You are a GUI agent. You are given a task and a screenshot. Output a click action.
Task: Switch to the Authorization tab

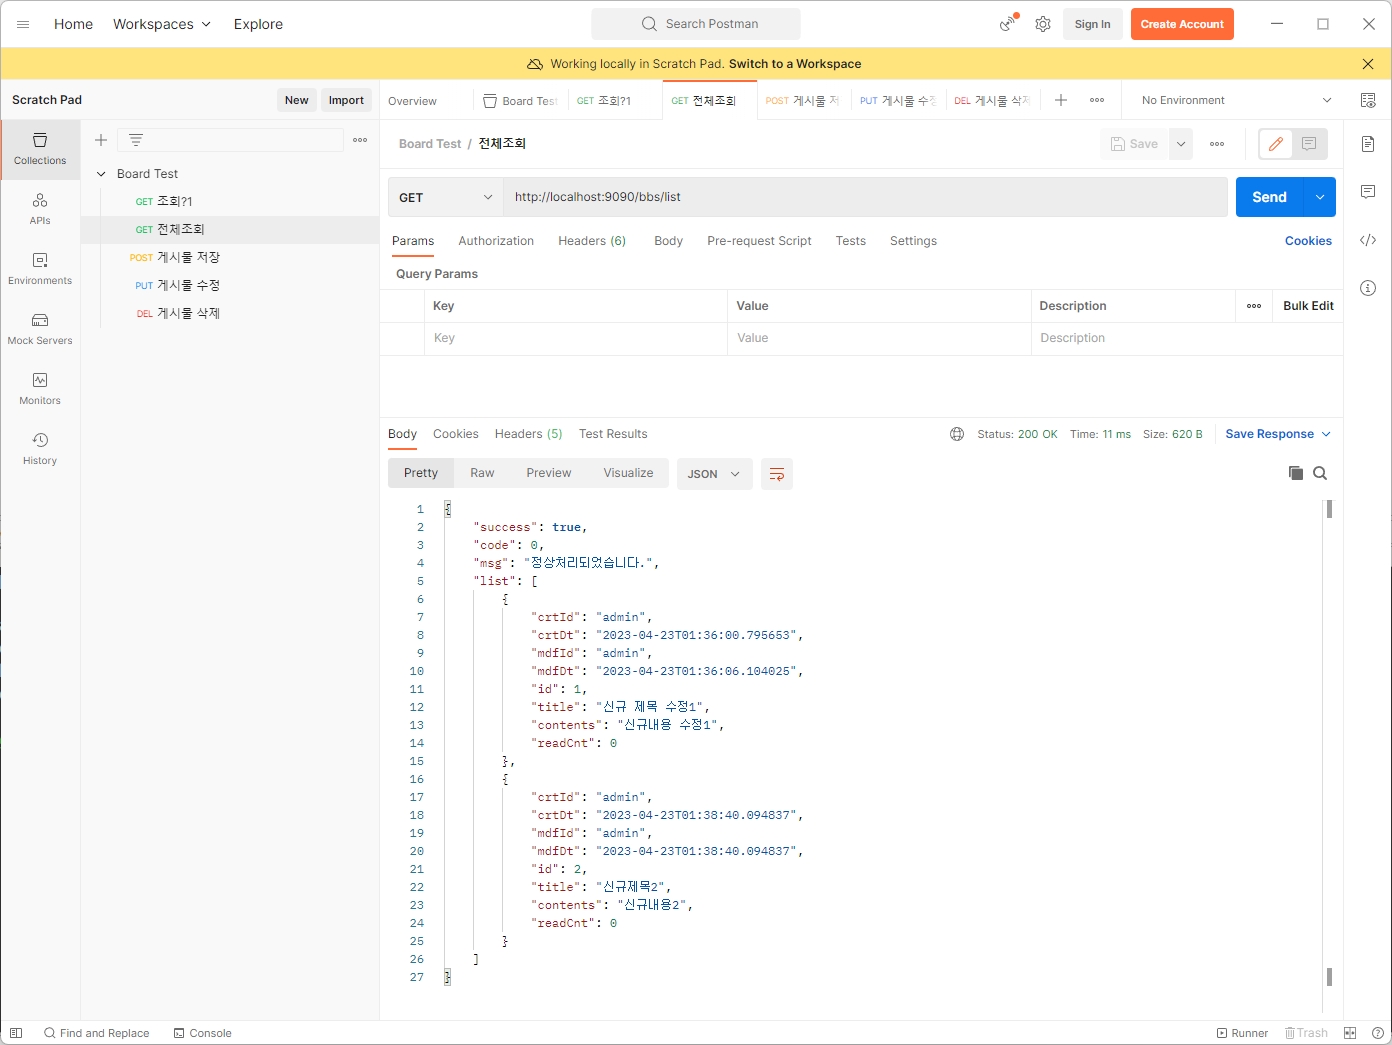(496, 241)
